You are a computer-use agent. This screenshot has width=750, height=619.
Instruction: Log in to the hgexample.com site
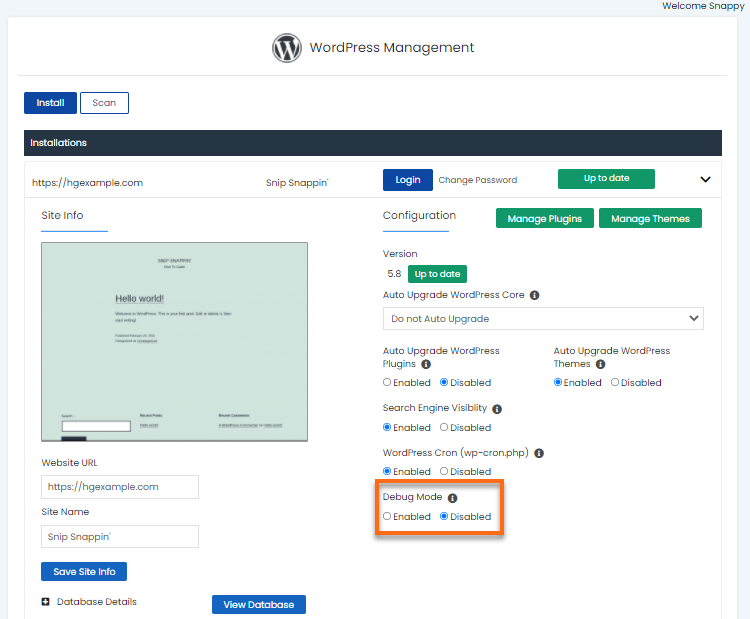click(x=408, y=180)
